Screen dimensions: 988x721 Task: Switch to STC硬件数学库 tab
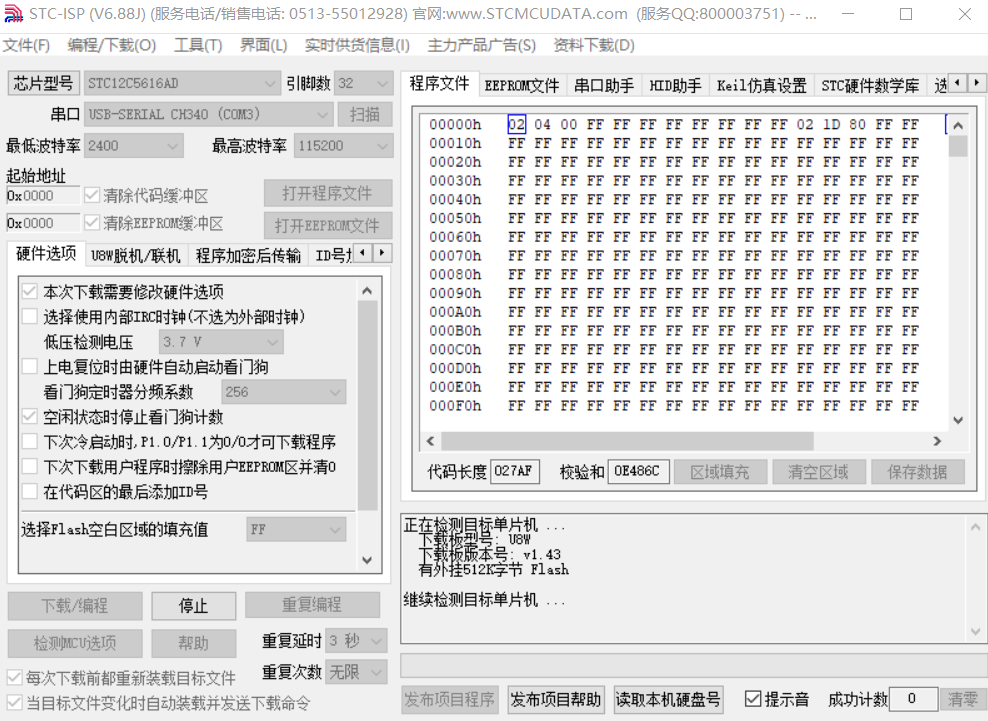coord(870,86)
